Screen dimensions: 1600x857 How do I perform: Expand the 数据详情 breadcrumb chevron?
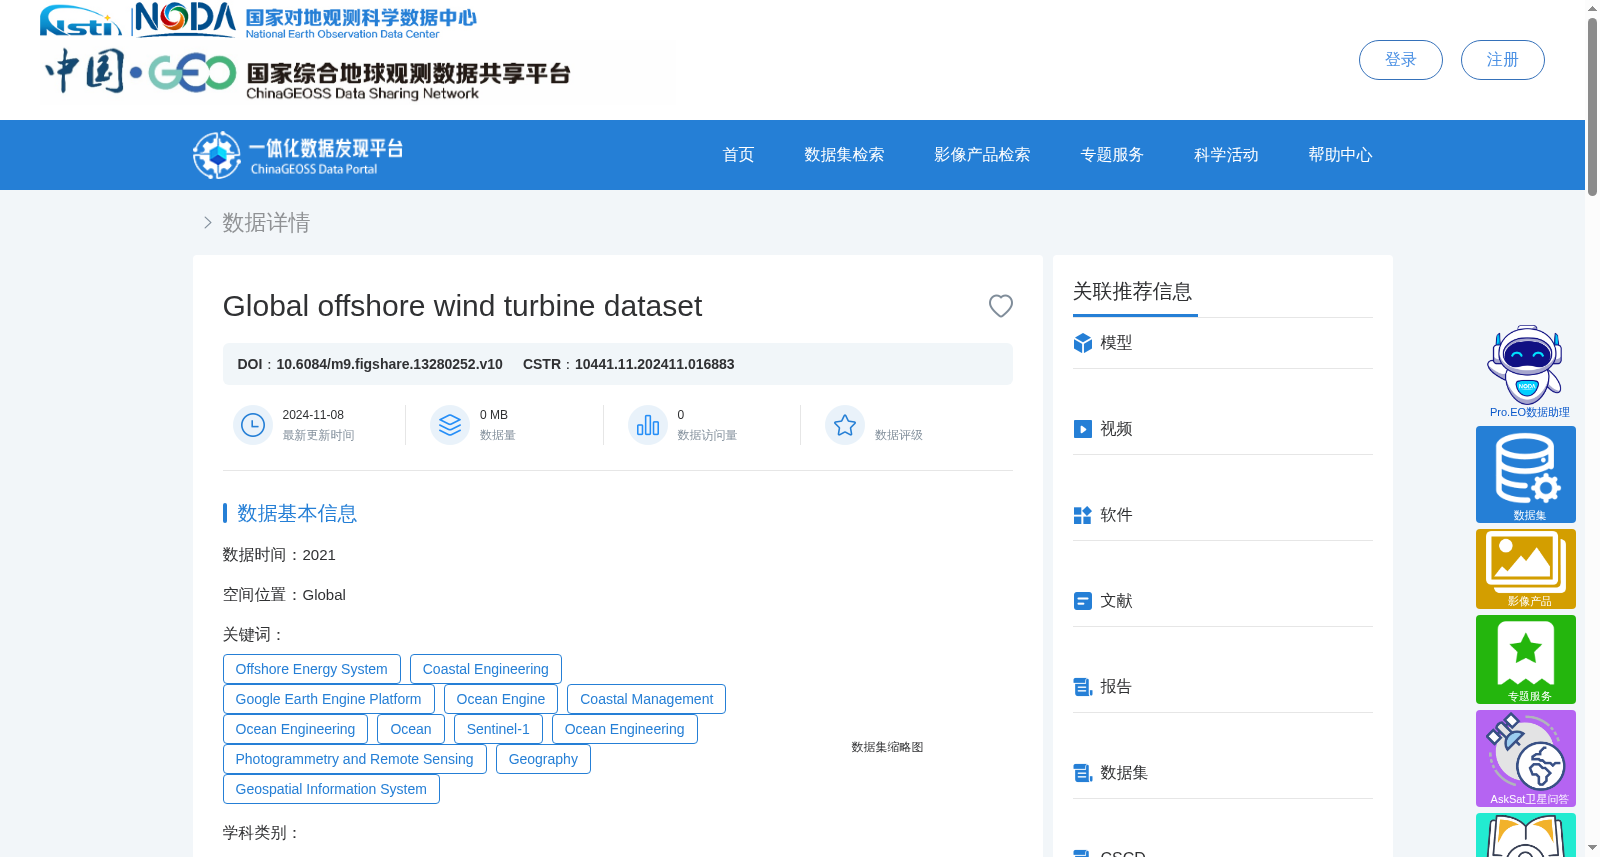tap(207, 223)
